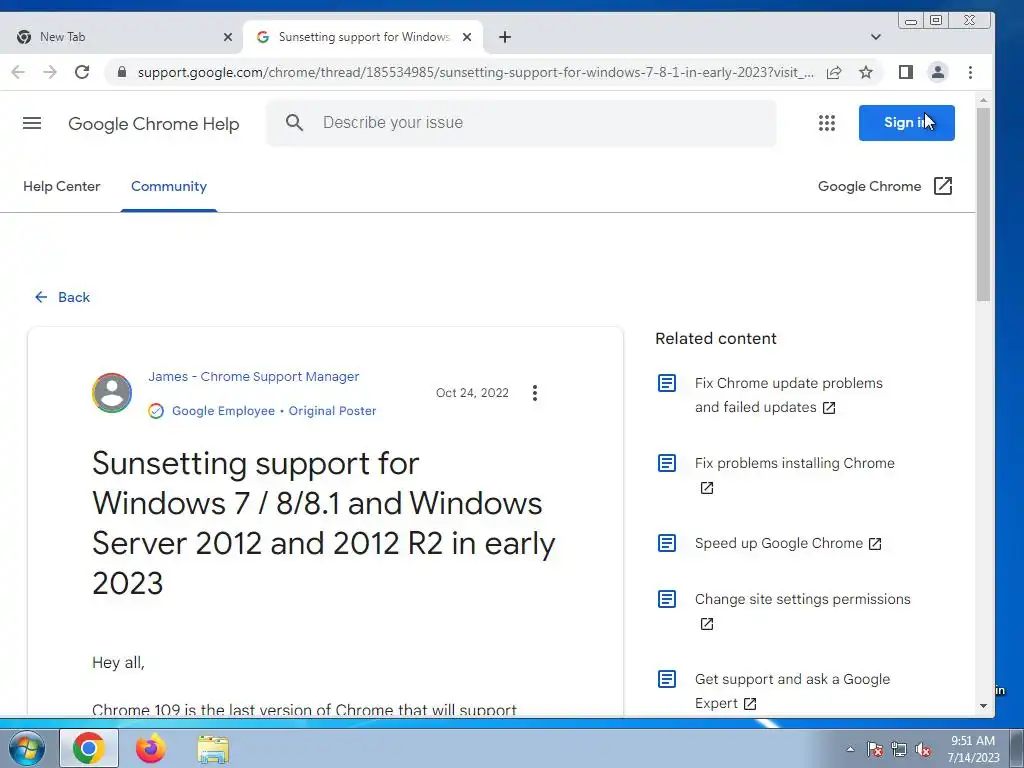This screenshot has height=768, width=1024.
Task: Click the scrollbar down arrow
Action: click(x=984, y=706)
